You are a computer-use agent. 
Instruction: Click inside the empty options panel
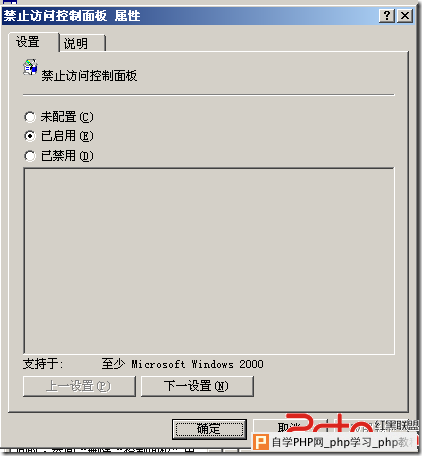[x=209, y=261]
